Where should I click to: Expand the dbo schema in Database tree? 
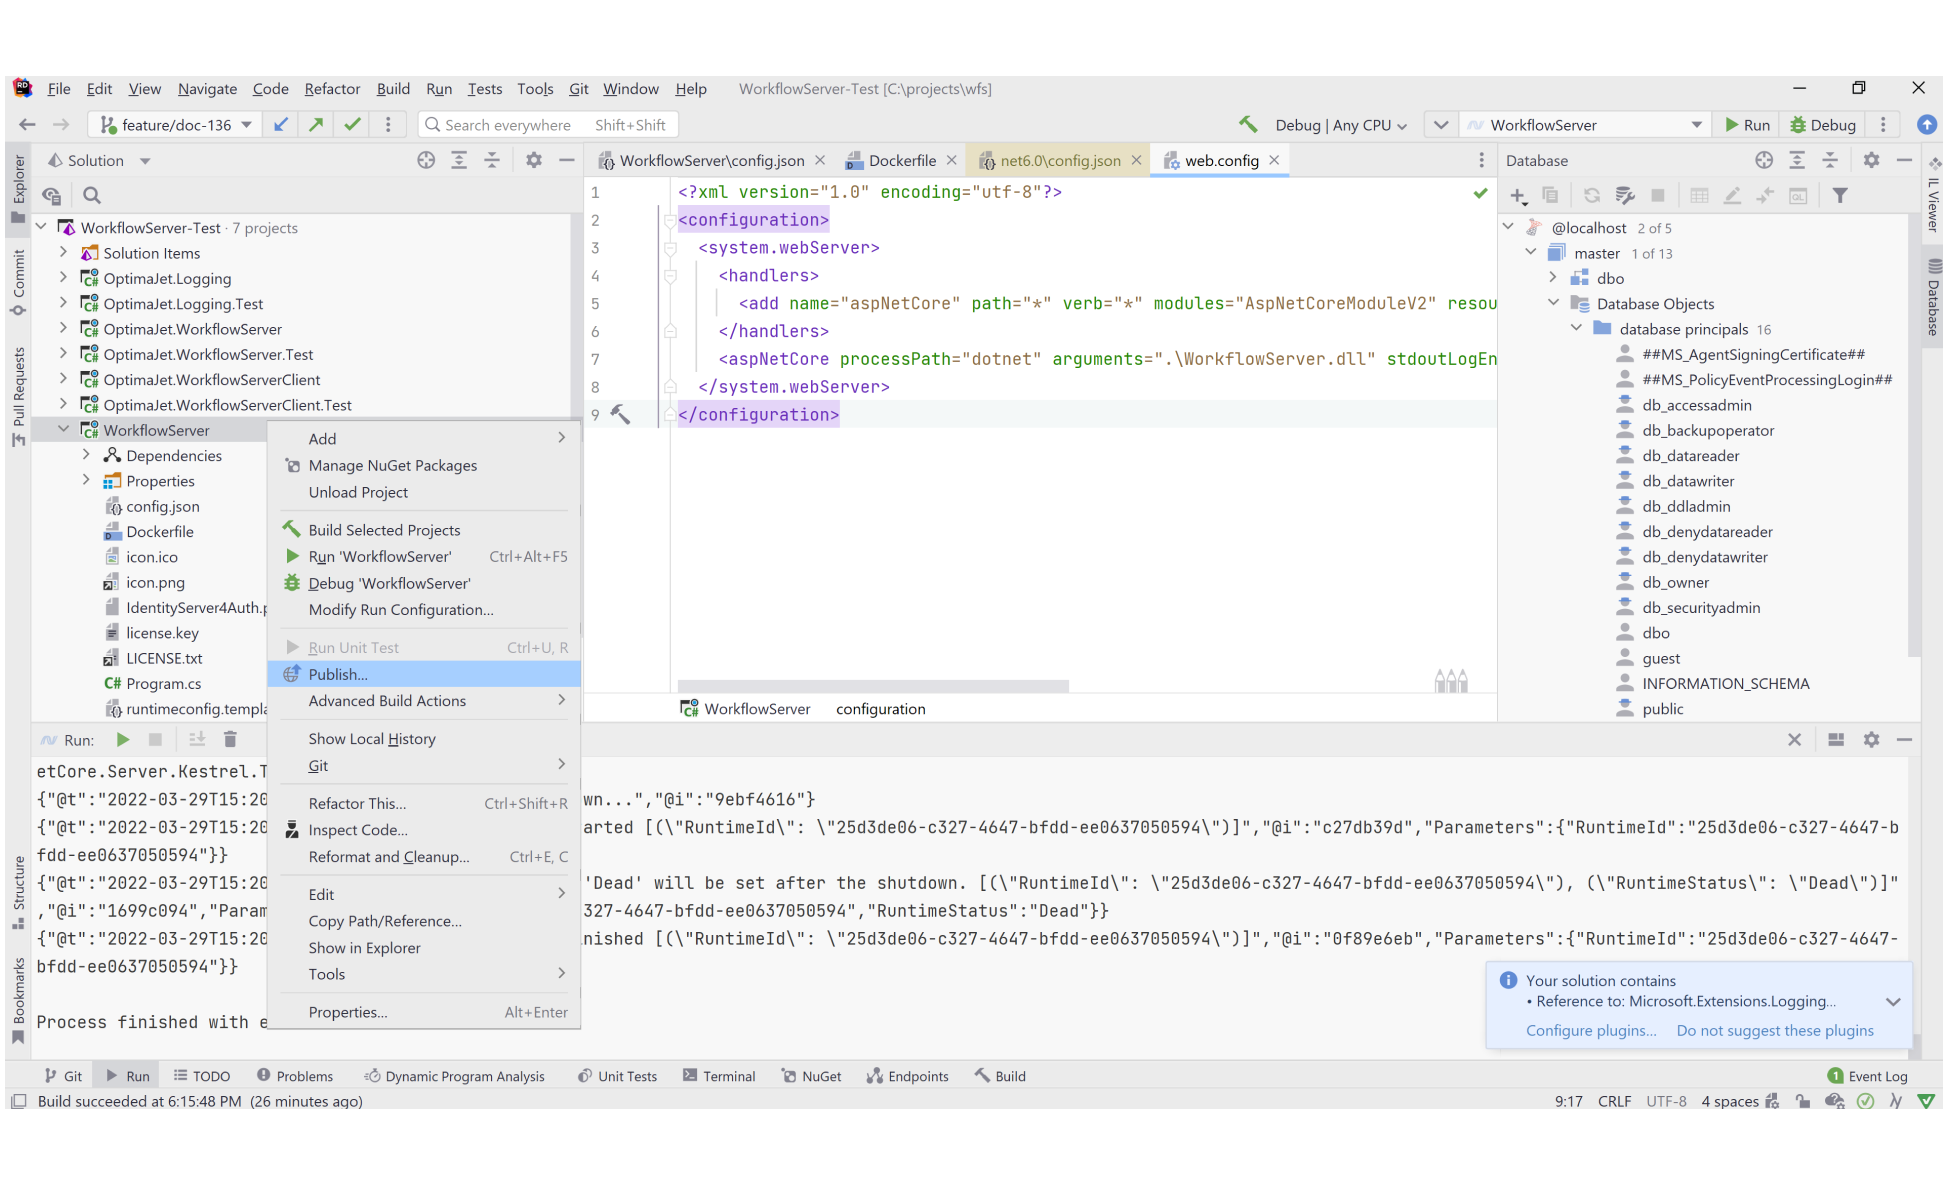click(x=1553, y=278)
